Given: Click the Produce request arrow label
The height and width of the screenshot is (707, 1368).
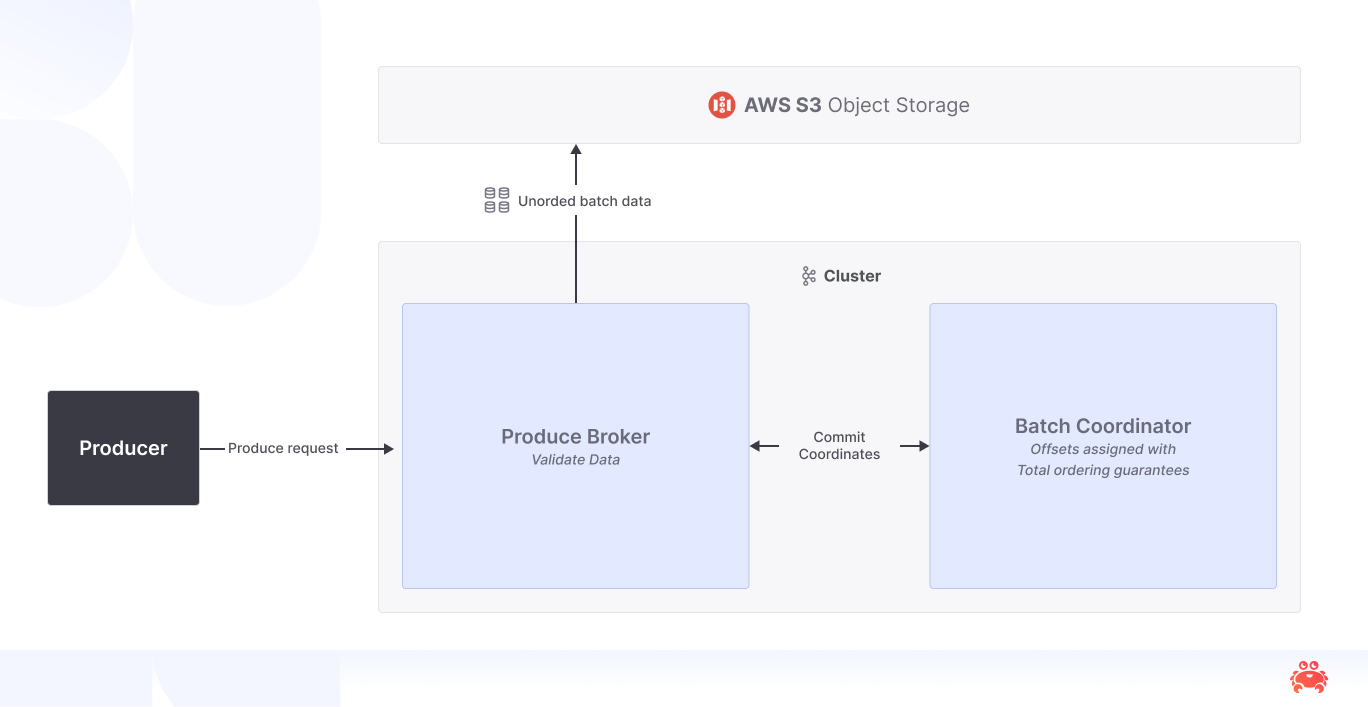Looking at the screenshot, I should [x=283, y=448].
